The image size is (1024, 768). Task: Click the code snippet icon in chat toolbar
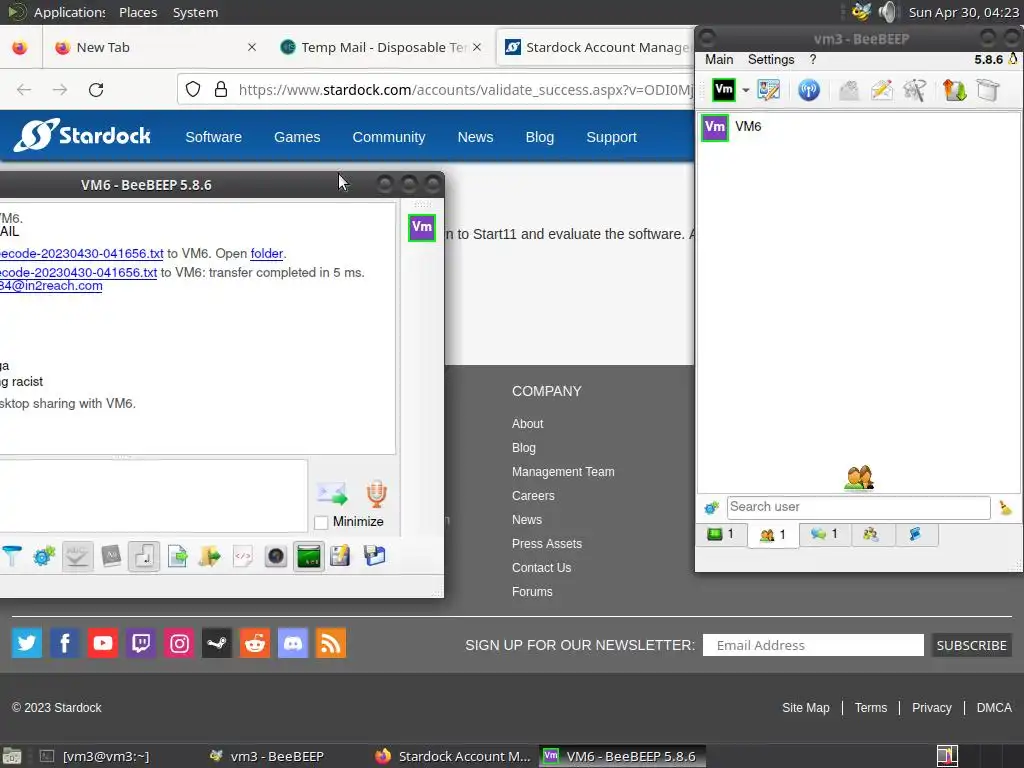tap(242, 556)
